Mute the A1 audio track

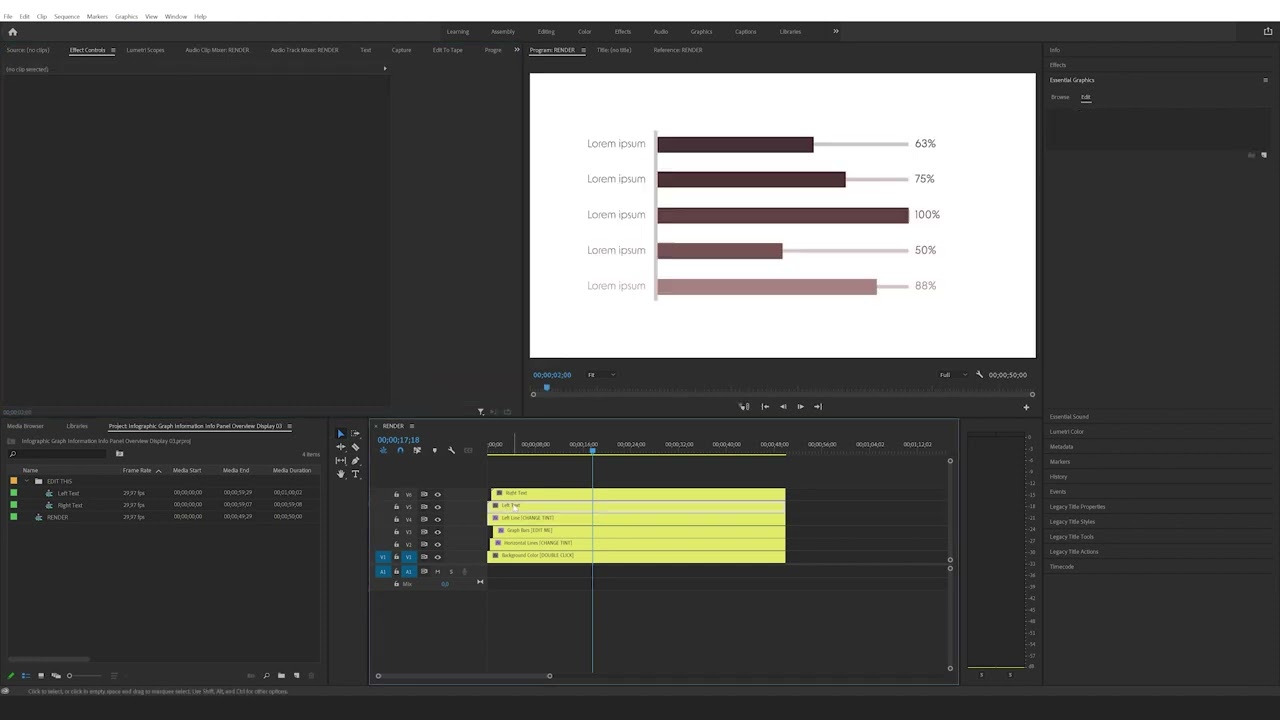(x=437, y=571)
